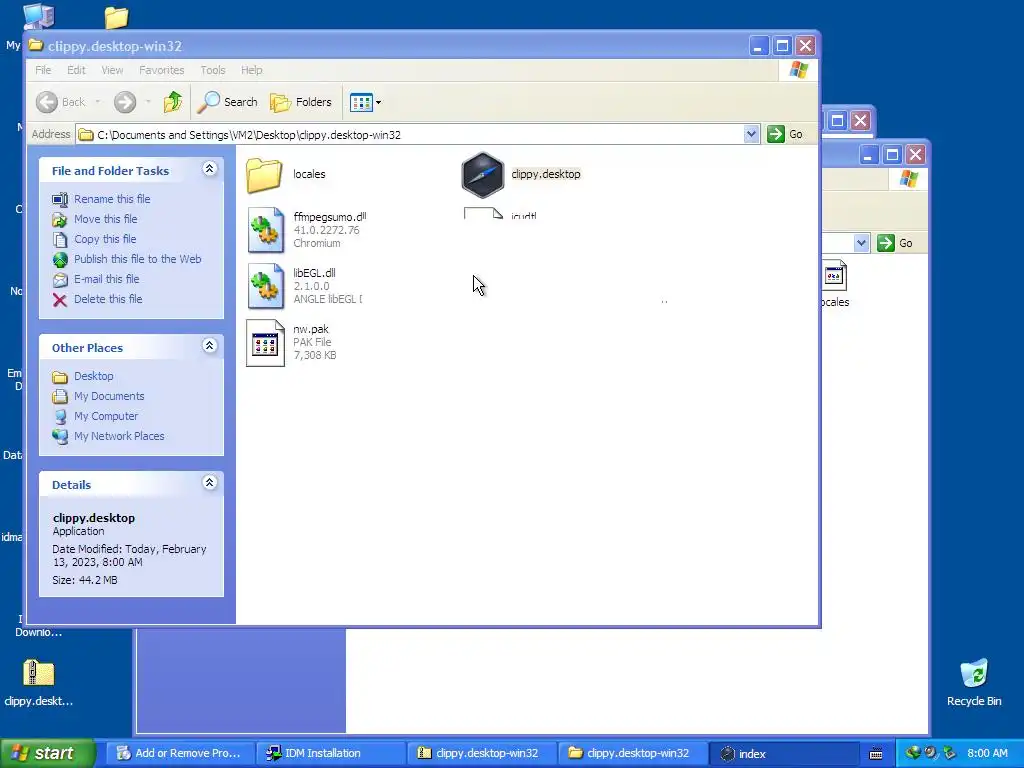Click Publish this file to the Web

(x=138, y=259)
